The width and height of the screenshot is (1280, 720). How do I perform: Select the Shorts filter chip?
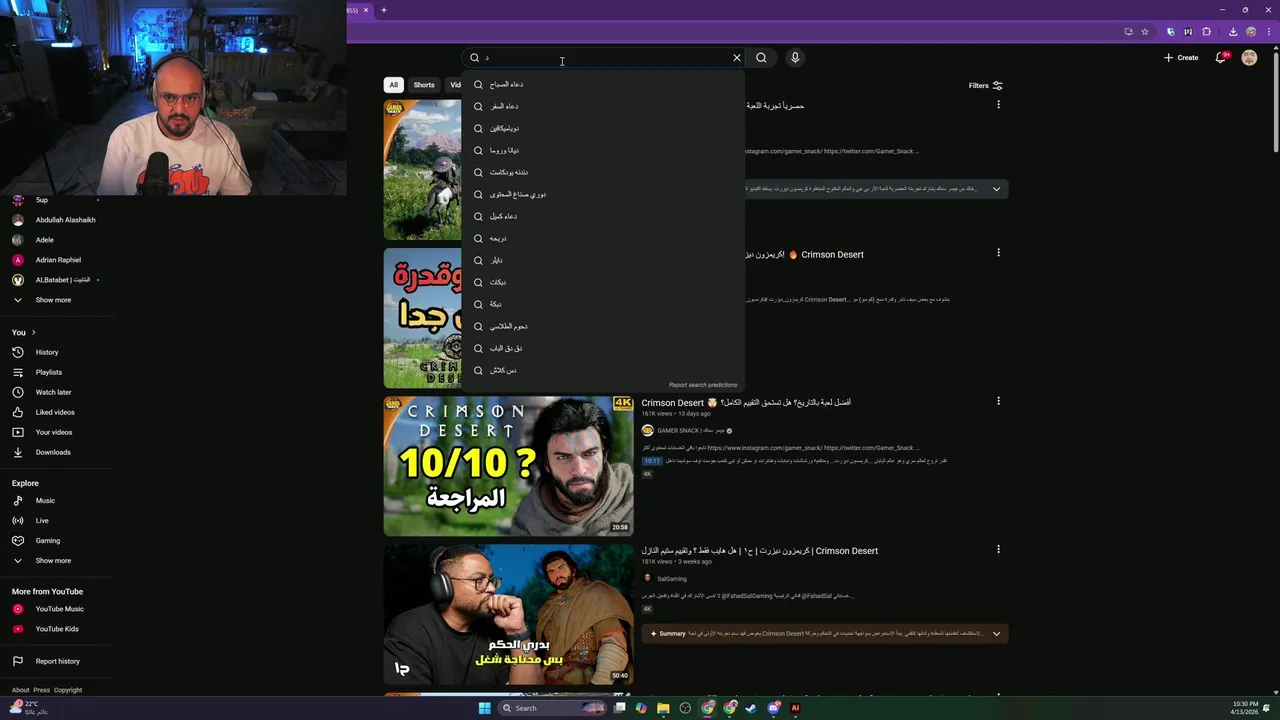click(424, 85)
